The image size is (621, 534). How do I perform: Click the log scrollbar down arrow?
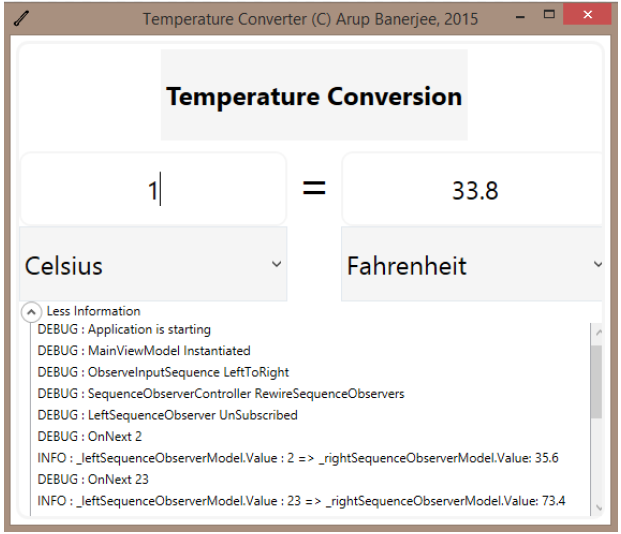point(599,507)
